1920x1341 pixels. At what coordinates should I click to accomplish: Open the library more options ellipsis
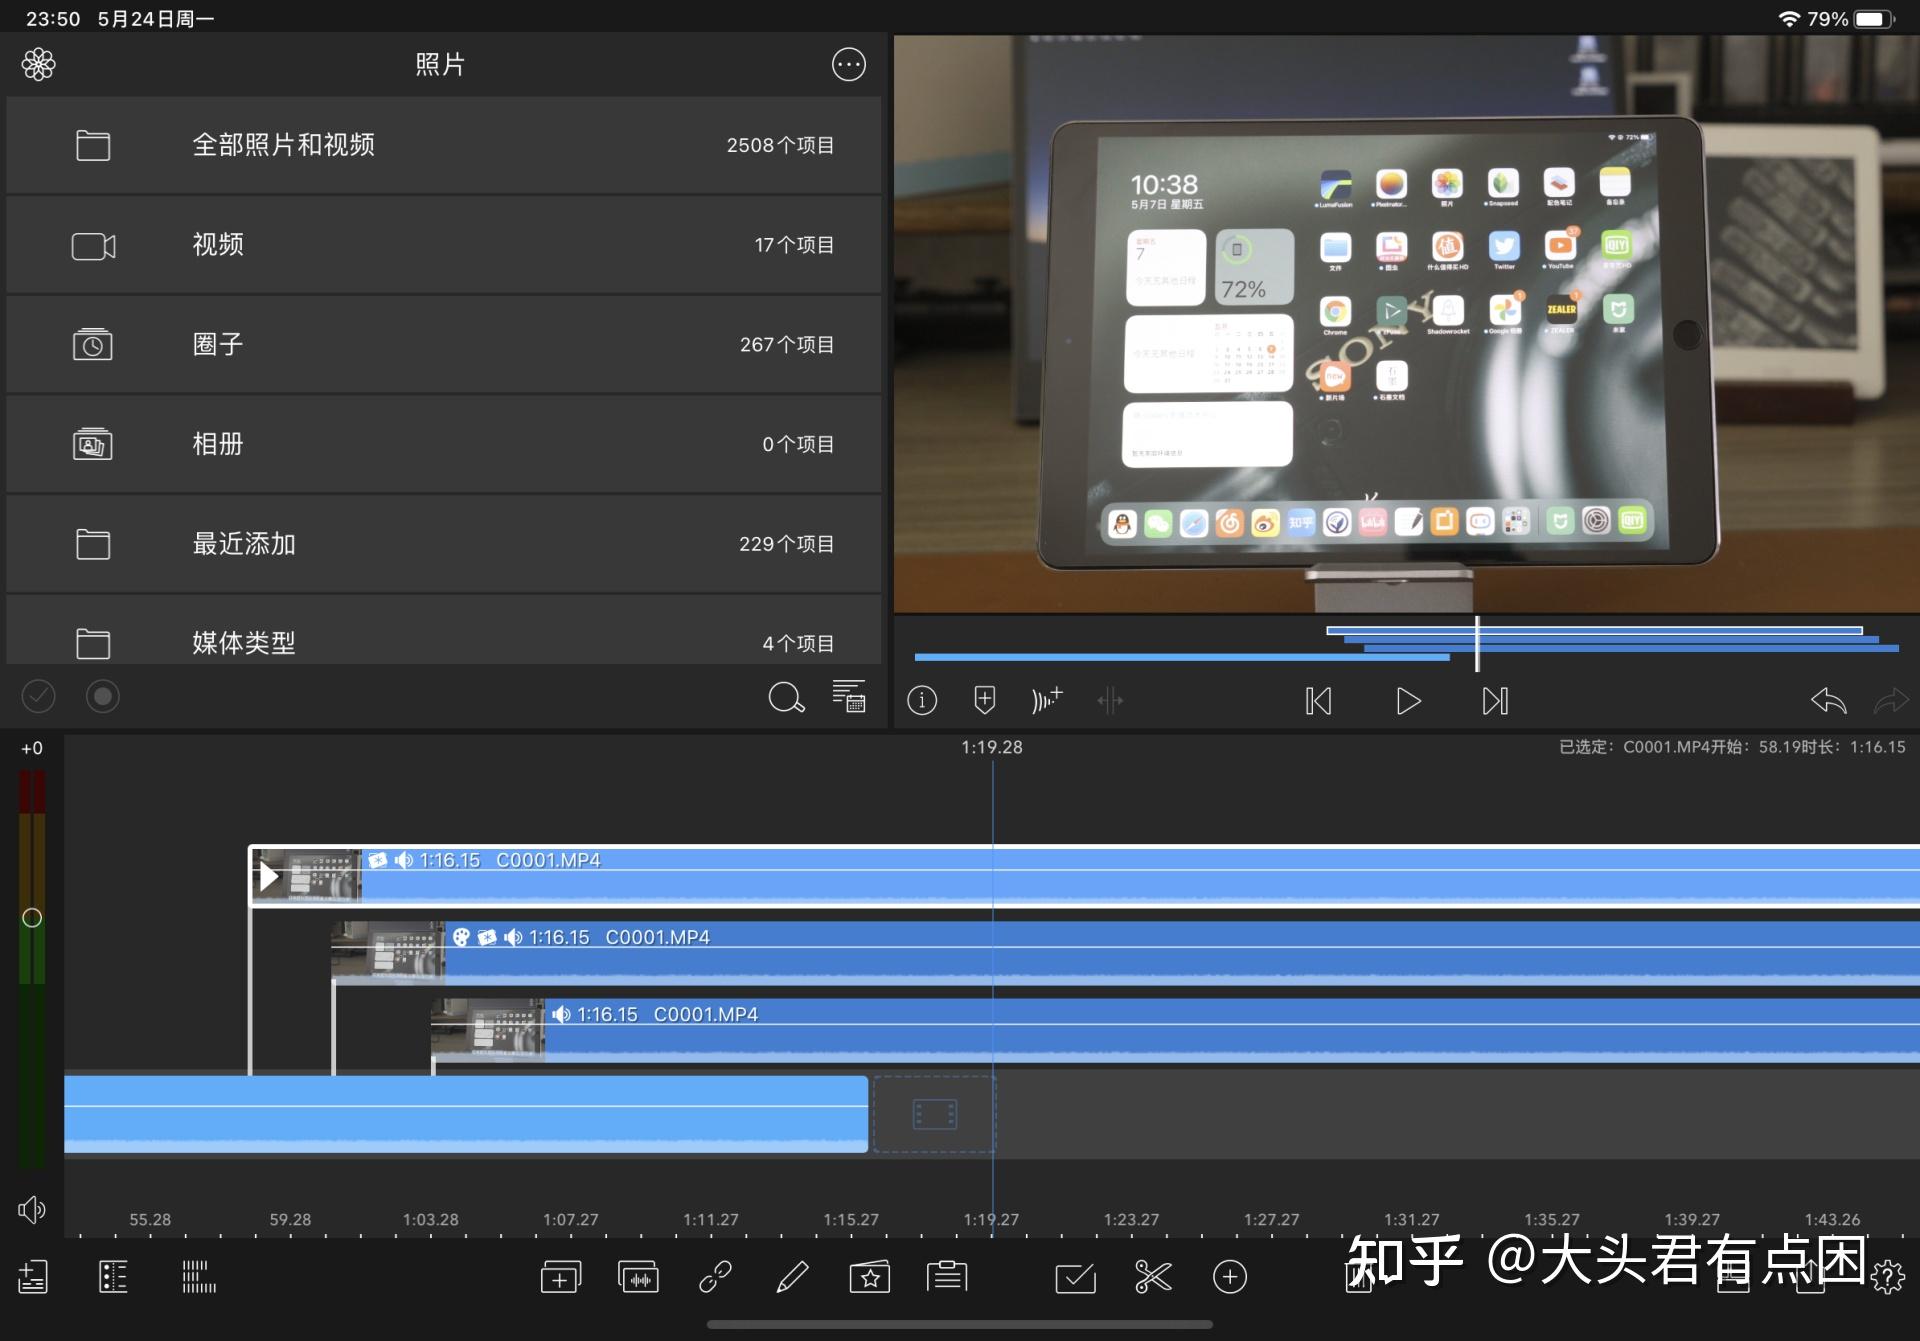coord(848,65)
